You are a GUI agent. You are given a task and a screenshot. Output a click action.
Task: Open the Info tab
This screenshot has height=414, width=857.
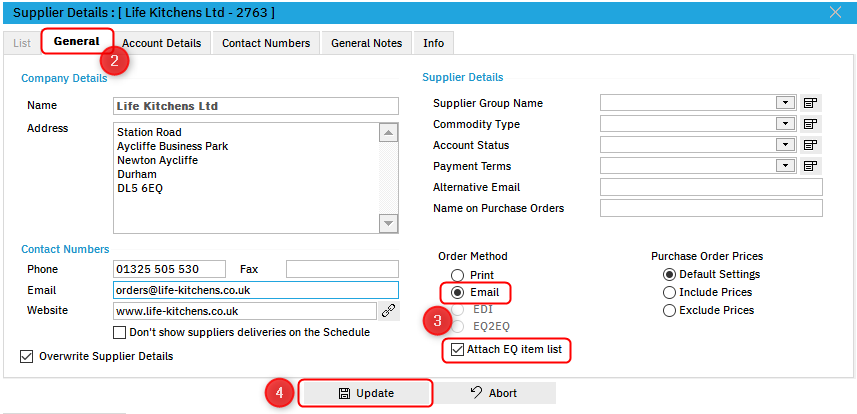click(433, 43)
